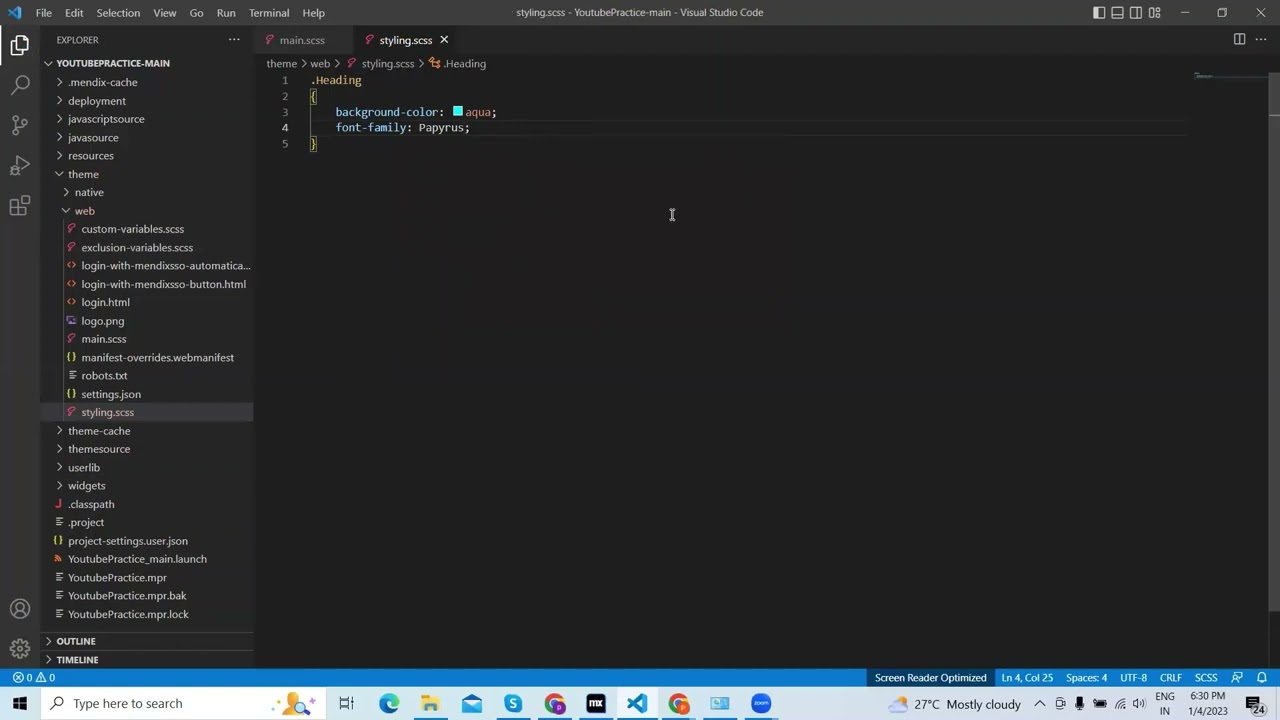Open editor more actions ellipsis
This screenshot has width=1280, height=720.
(x=1261, y=40)
